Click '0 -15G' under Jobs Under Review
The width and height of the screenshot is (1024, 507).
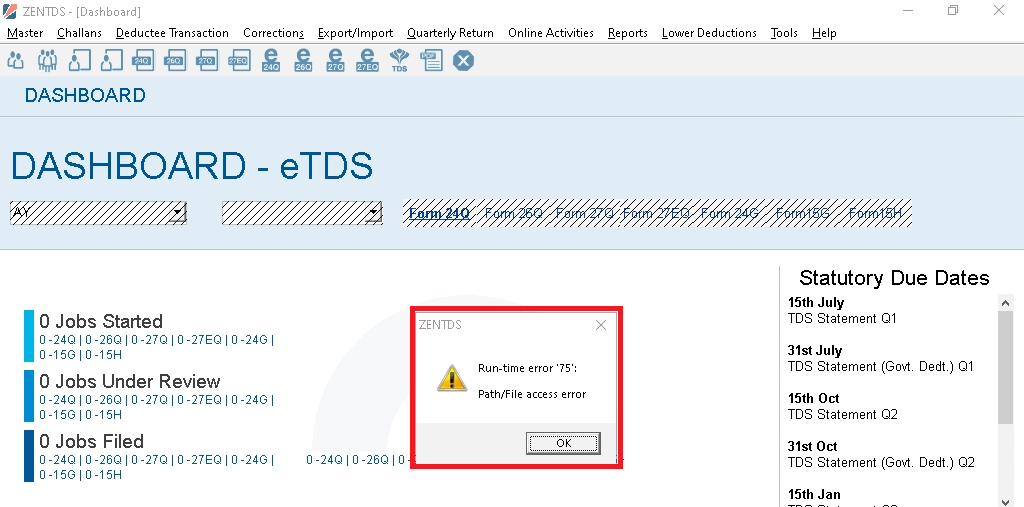(x=57, y=415)
